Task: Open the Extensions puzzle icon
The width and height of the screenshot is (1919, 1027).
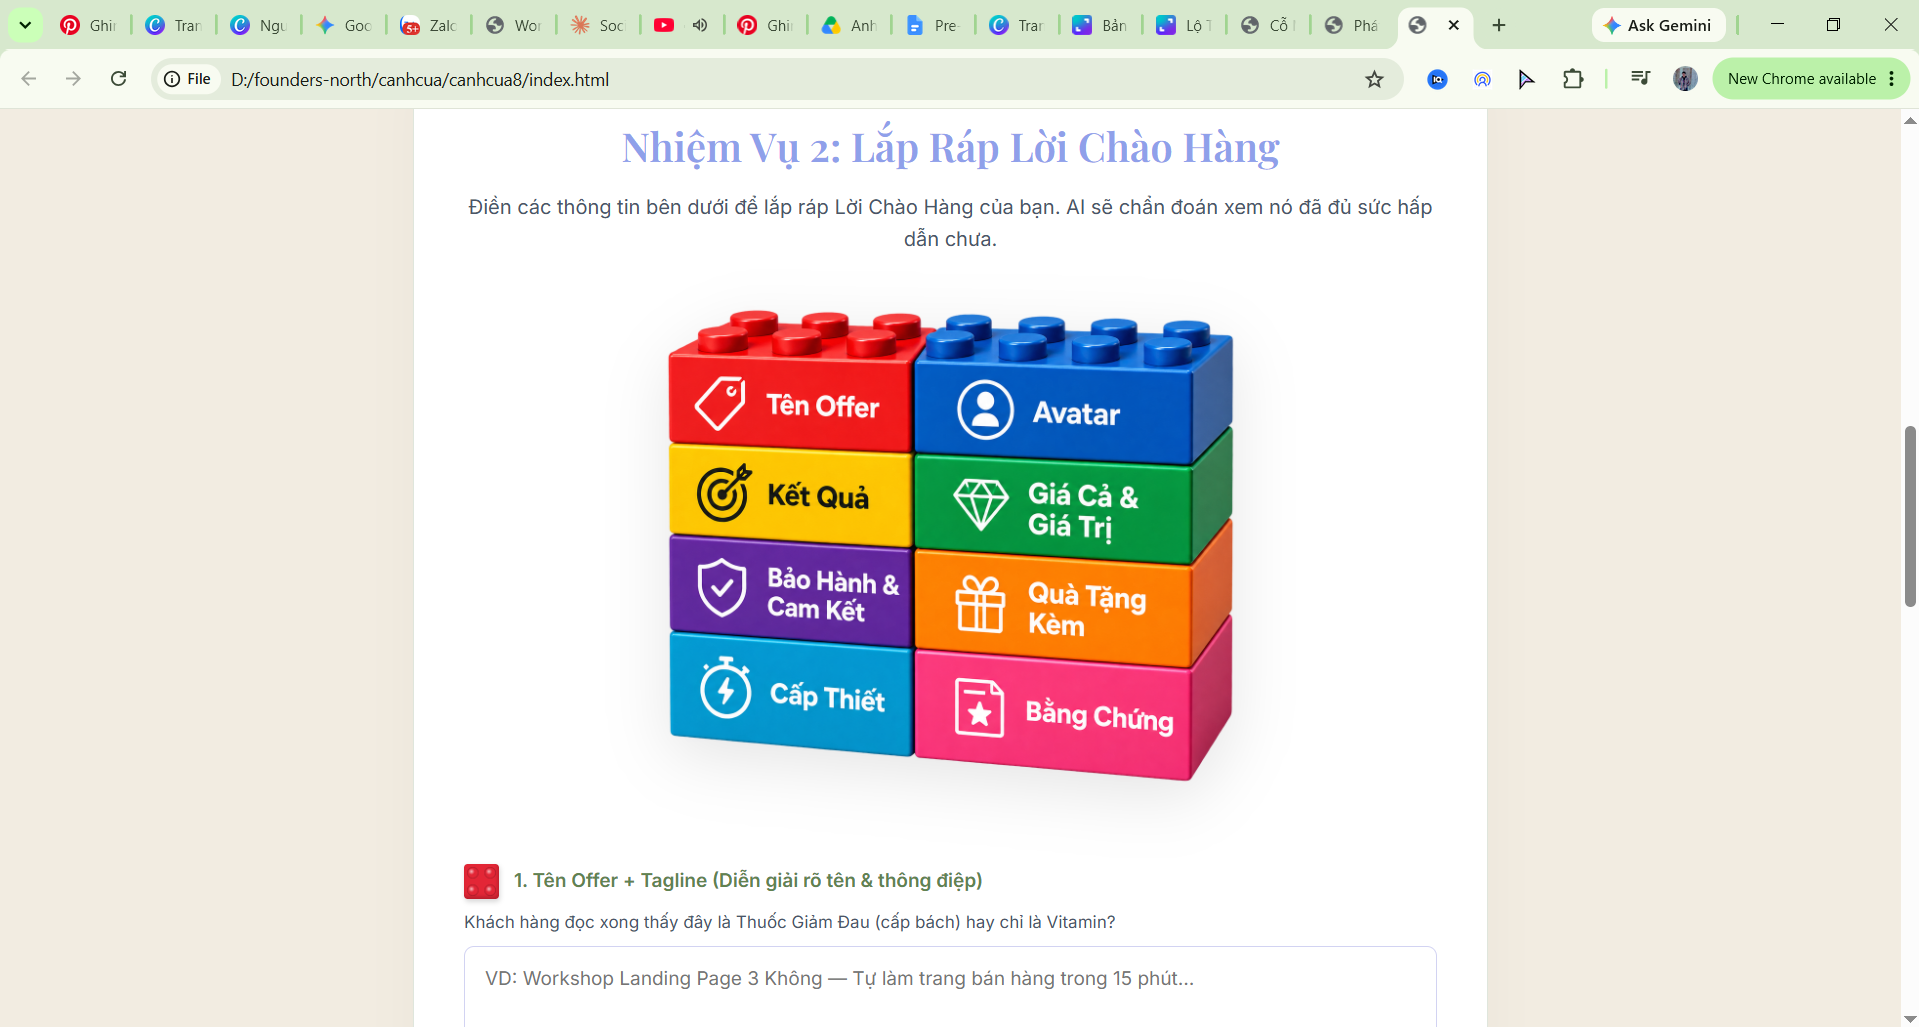Action: click(1573, 78)
